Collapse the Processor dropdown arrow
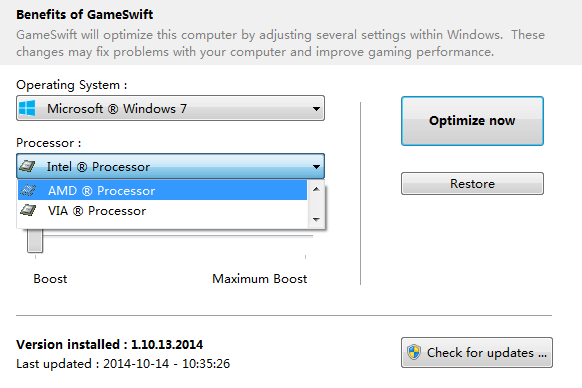 tap(316, 167)
